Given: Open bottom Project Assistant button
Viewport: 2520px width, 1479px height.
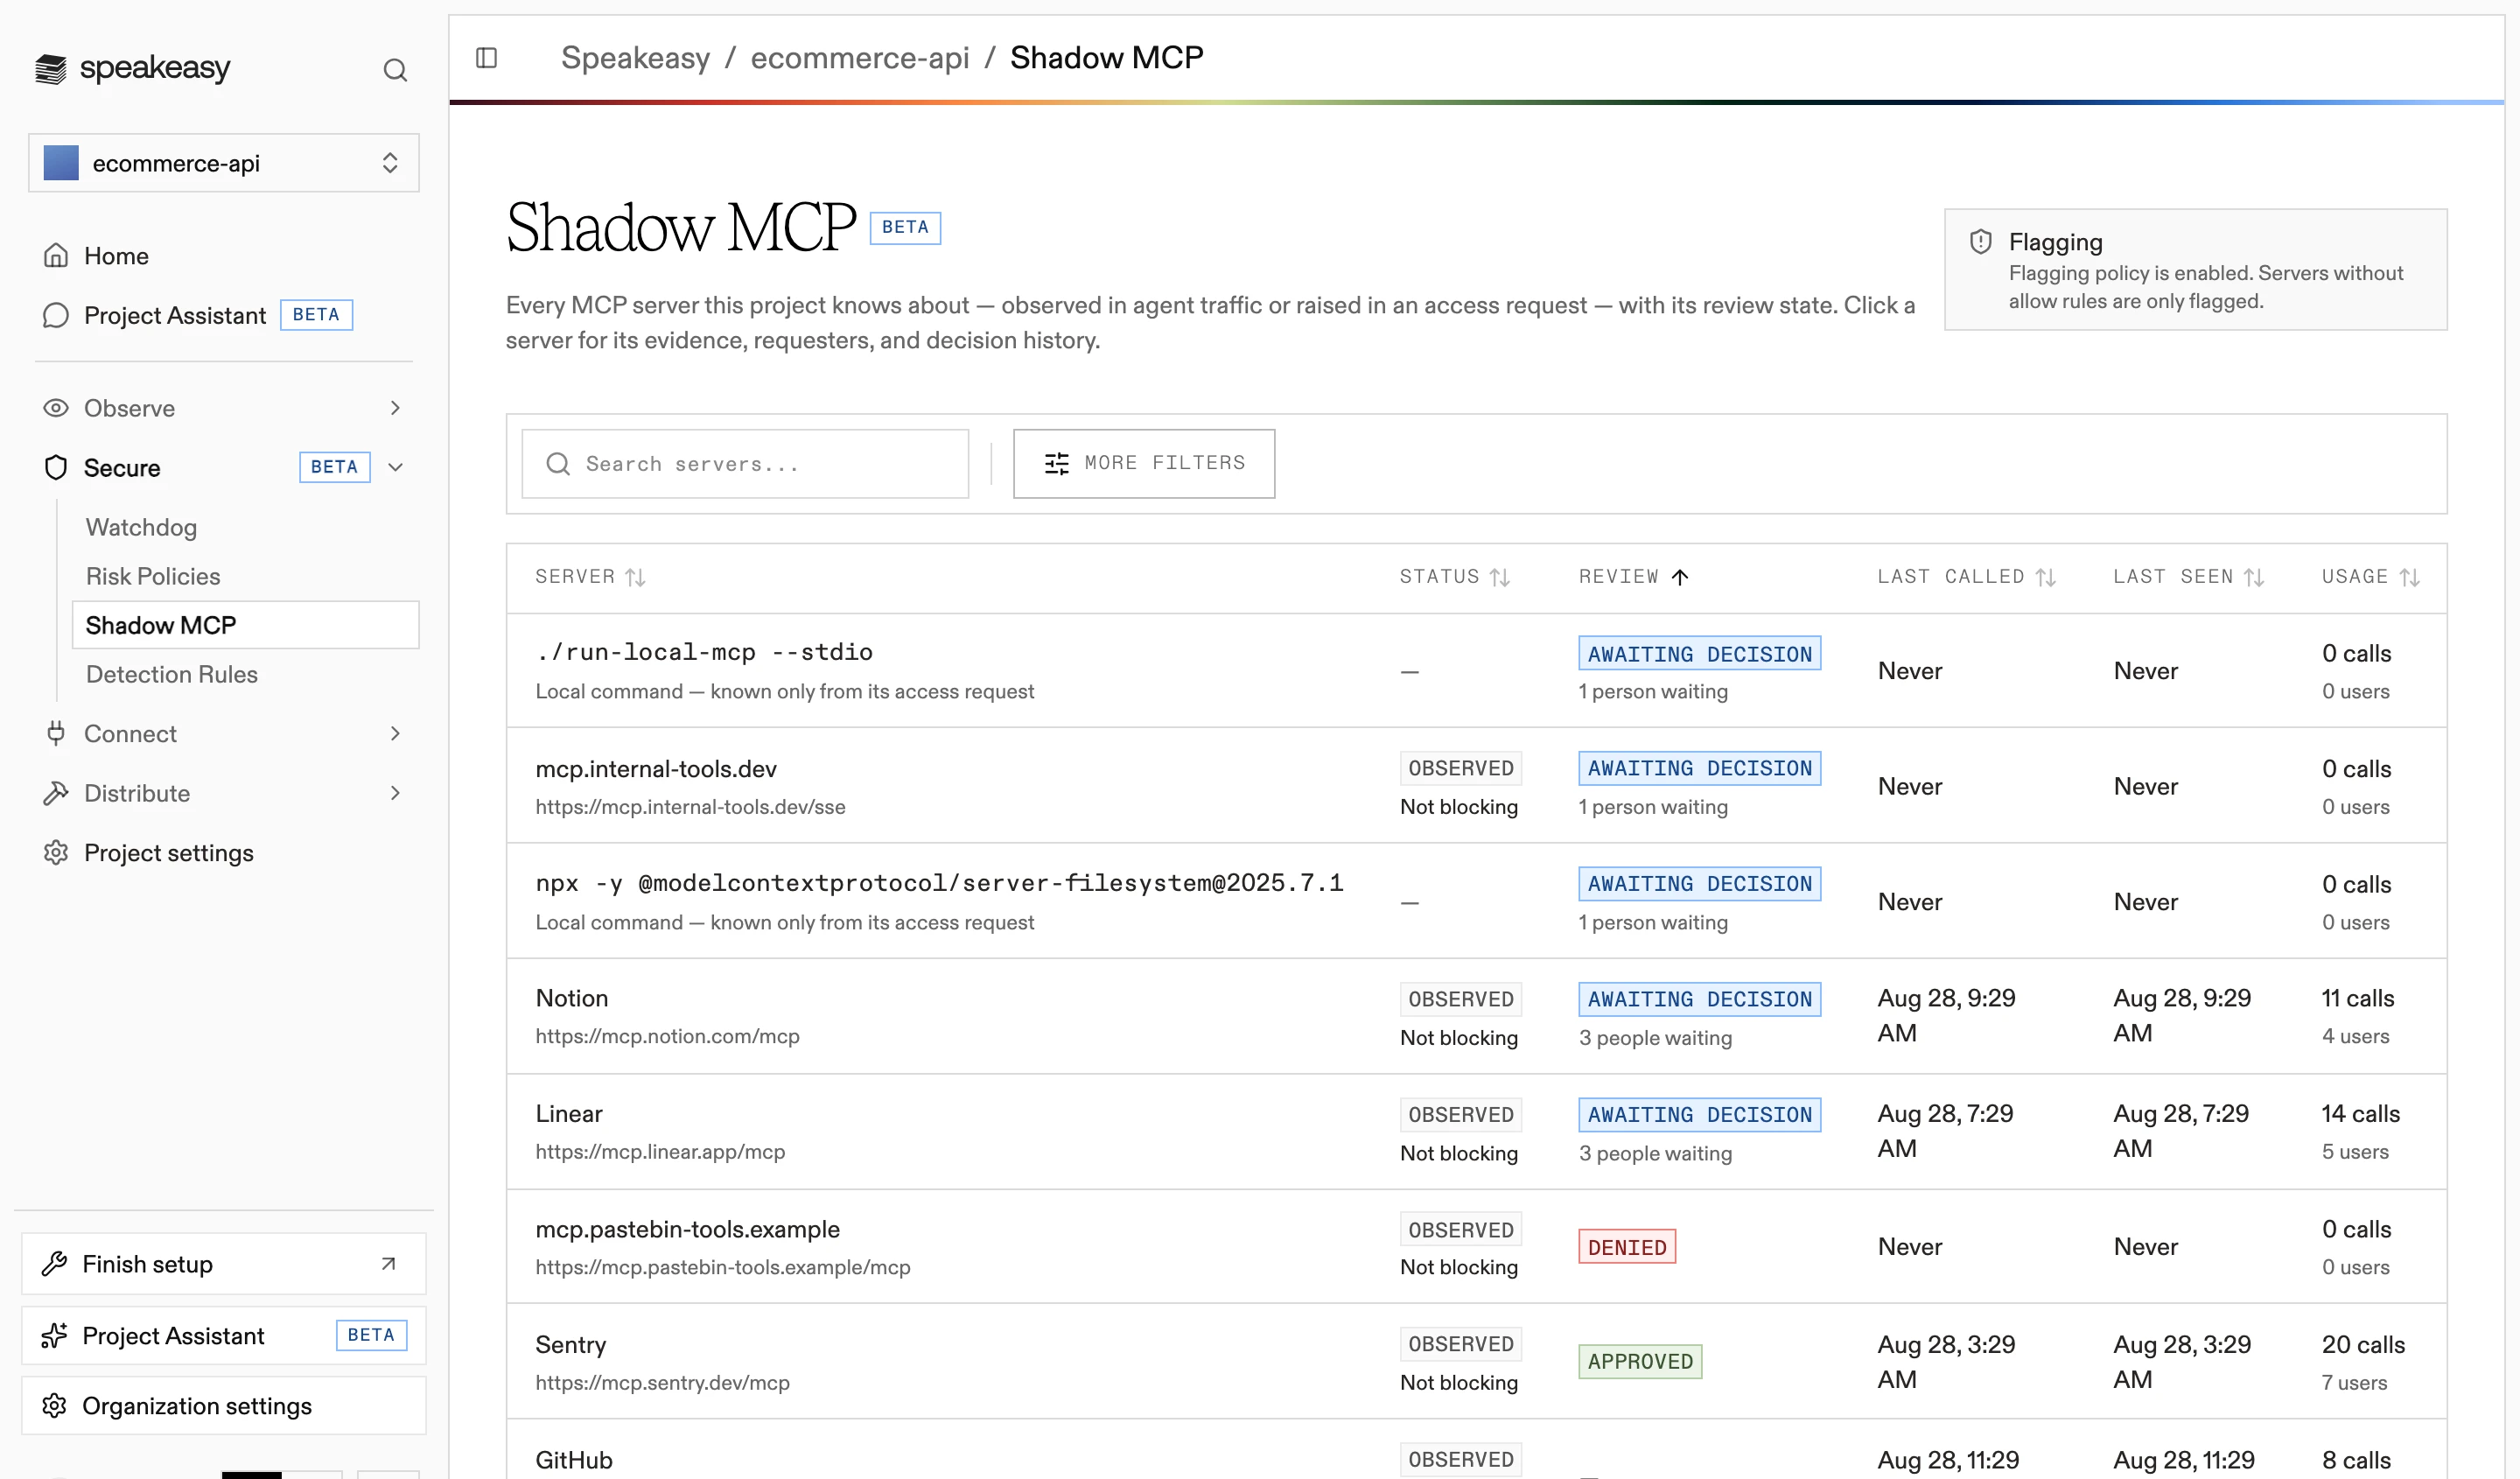Looking at the screenshot, I should point(224,1336).
